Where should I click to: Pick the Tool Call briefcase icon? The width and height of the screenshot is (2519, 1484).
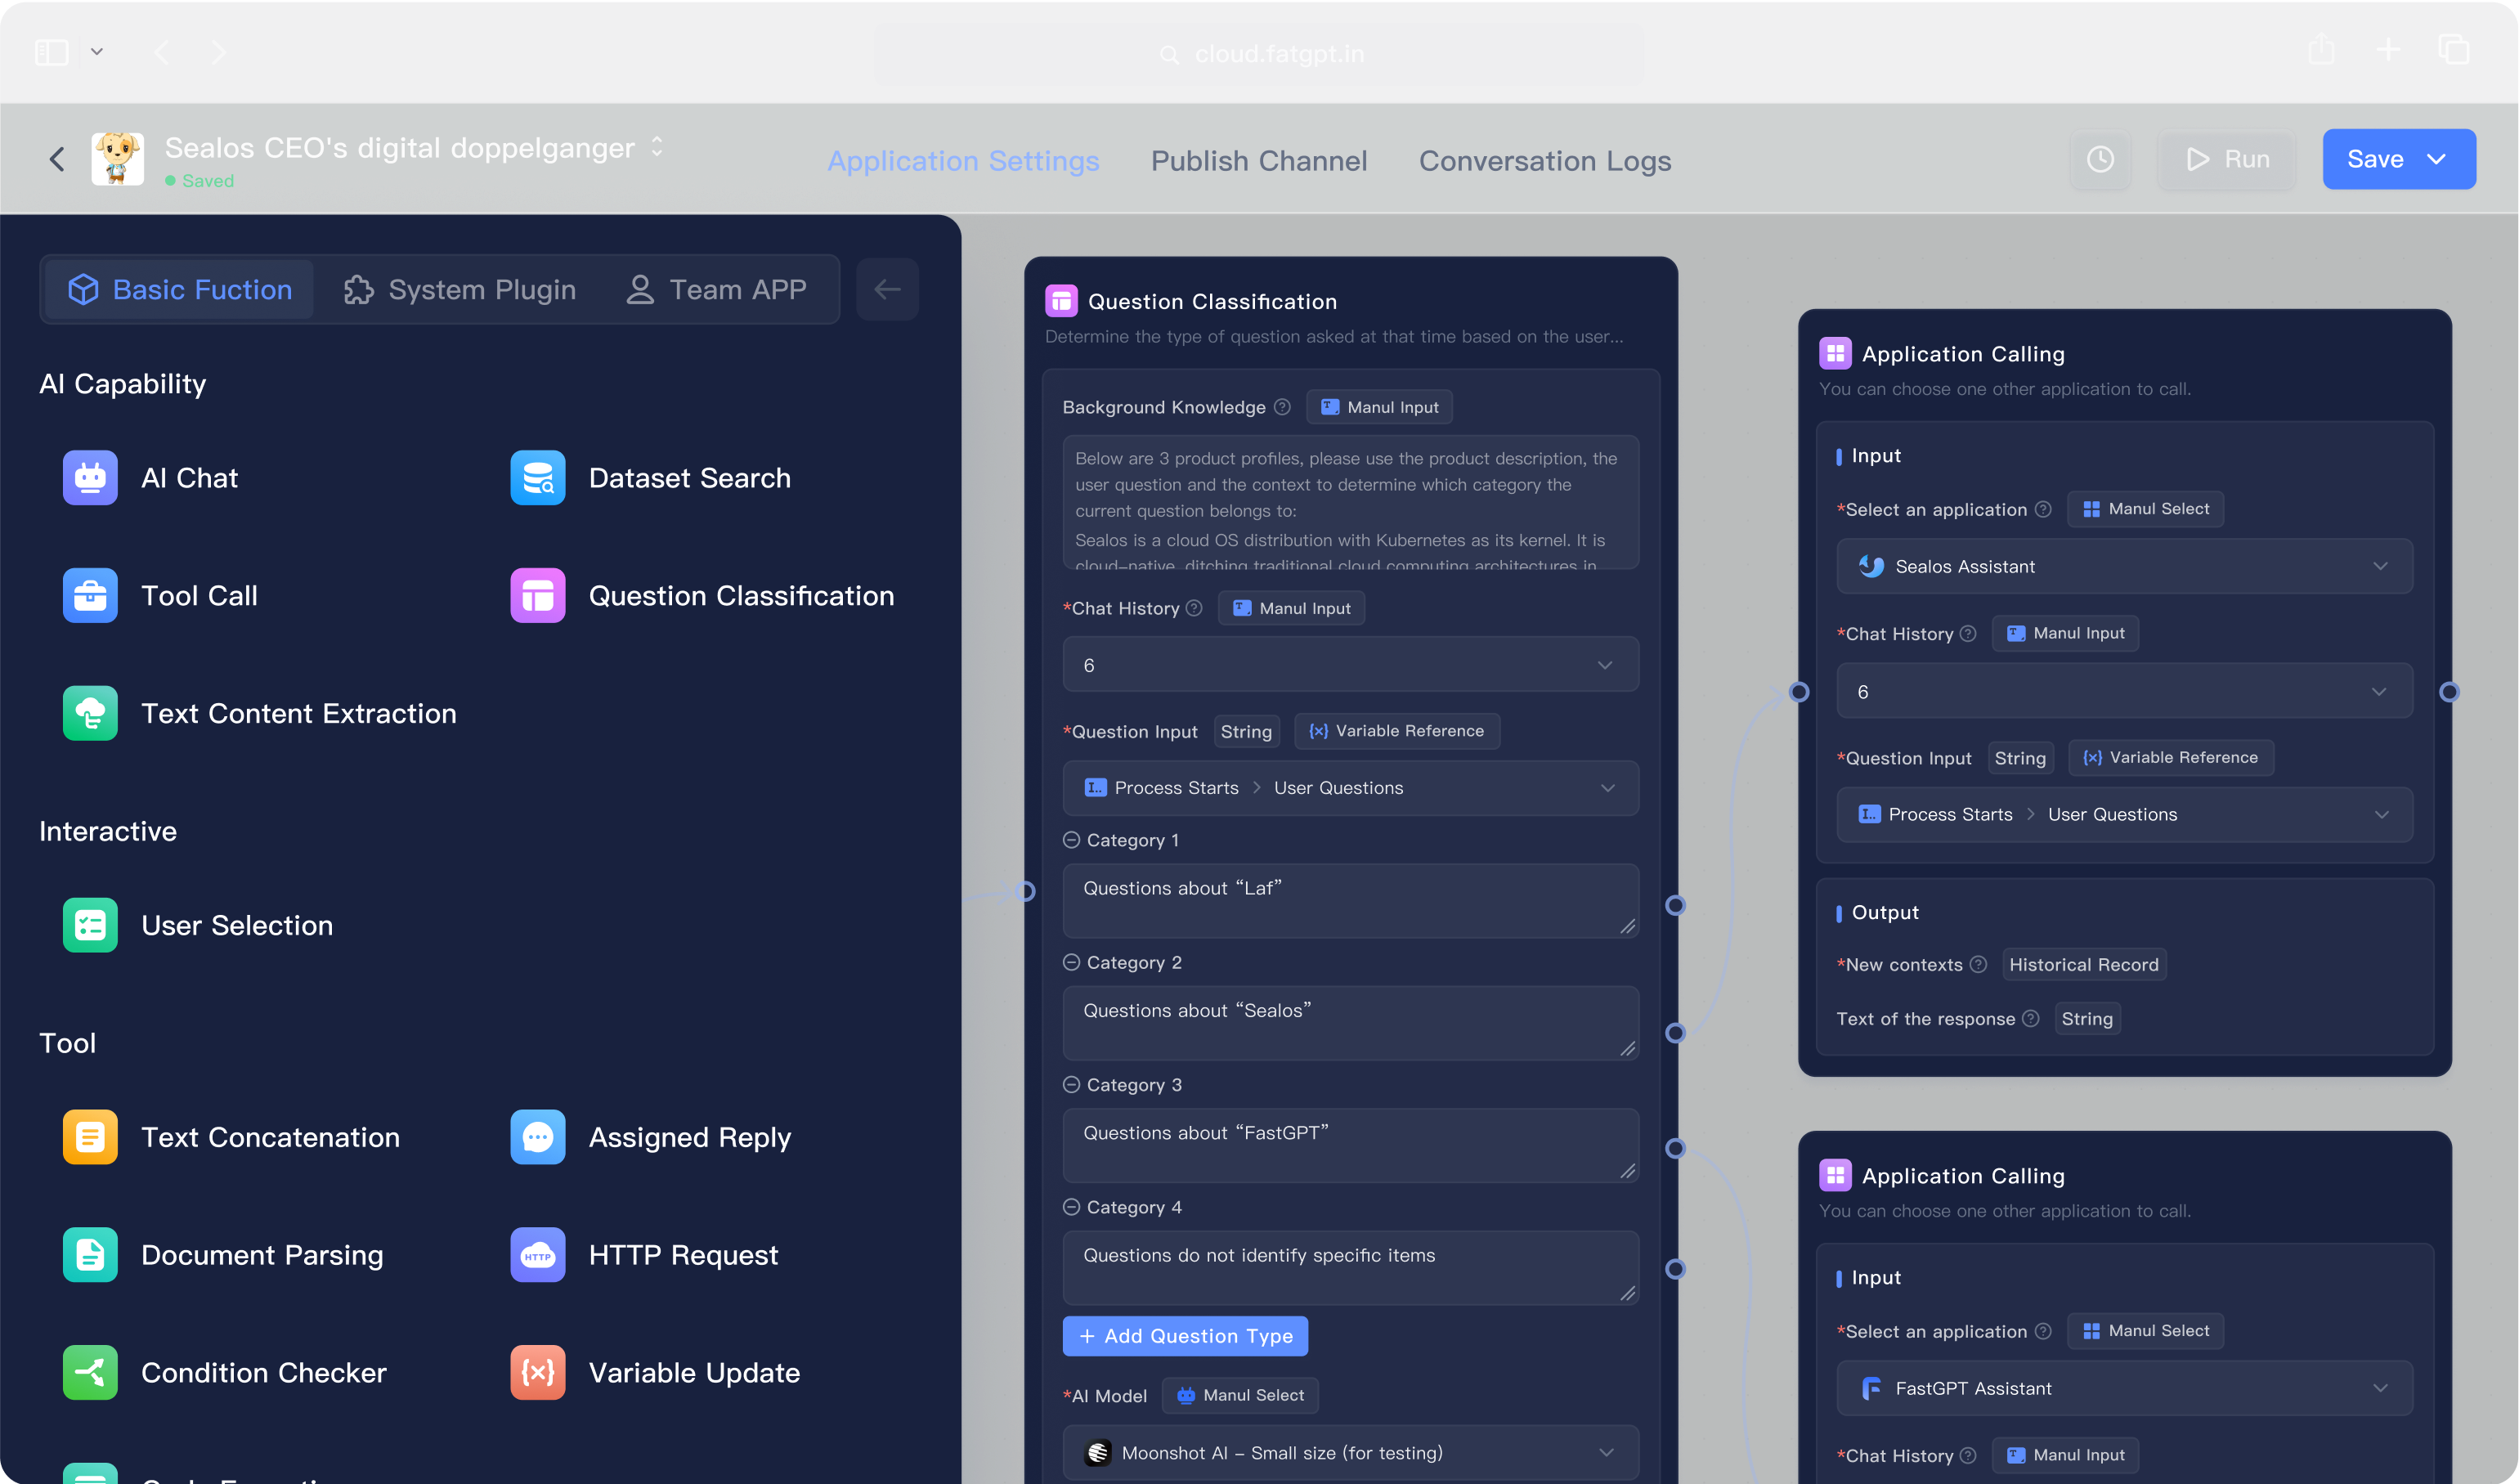click(x=90, y=596)
